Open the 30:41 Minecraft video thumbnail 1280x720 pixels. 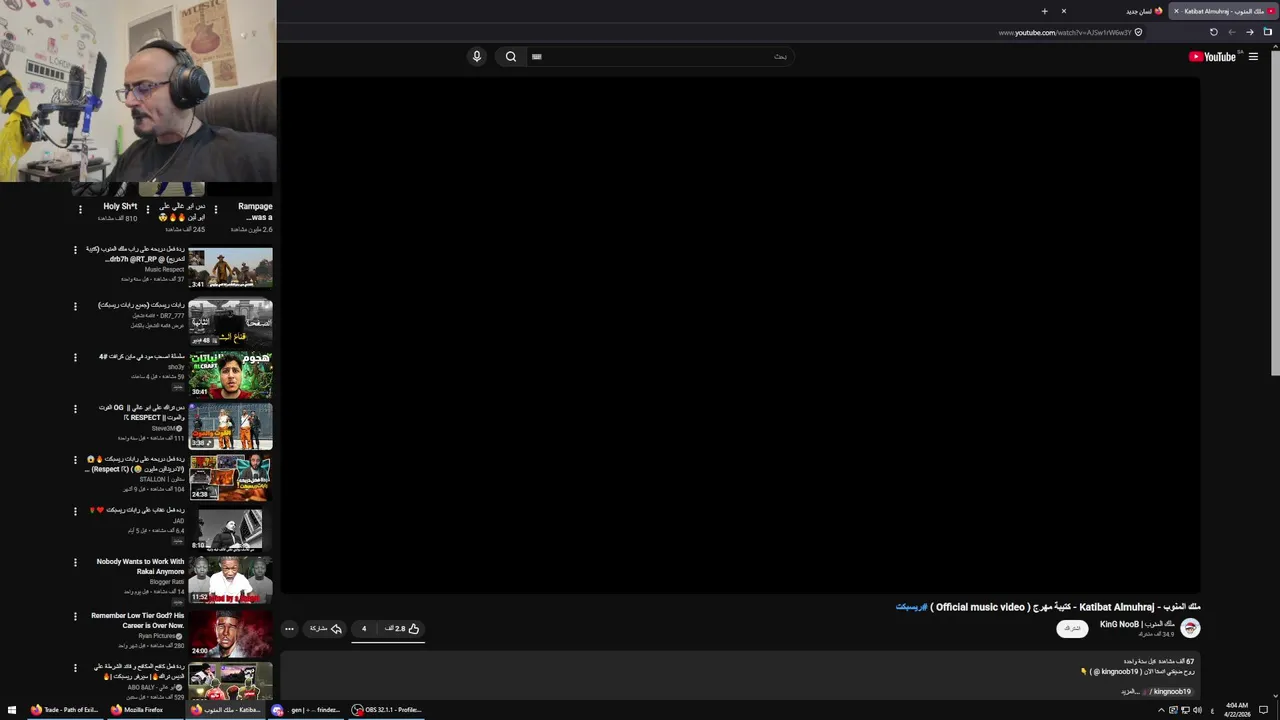coord(230,375)
